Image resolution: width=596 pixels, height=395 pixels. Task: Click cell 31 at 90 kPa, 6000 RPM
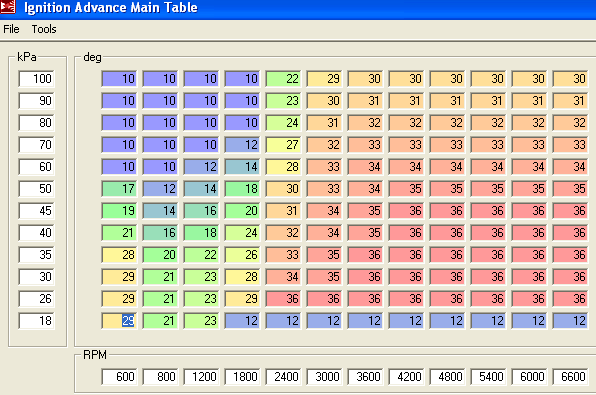click(529, 101)
